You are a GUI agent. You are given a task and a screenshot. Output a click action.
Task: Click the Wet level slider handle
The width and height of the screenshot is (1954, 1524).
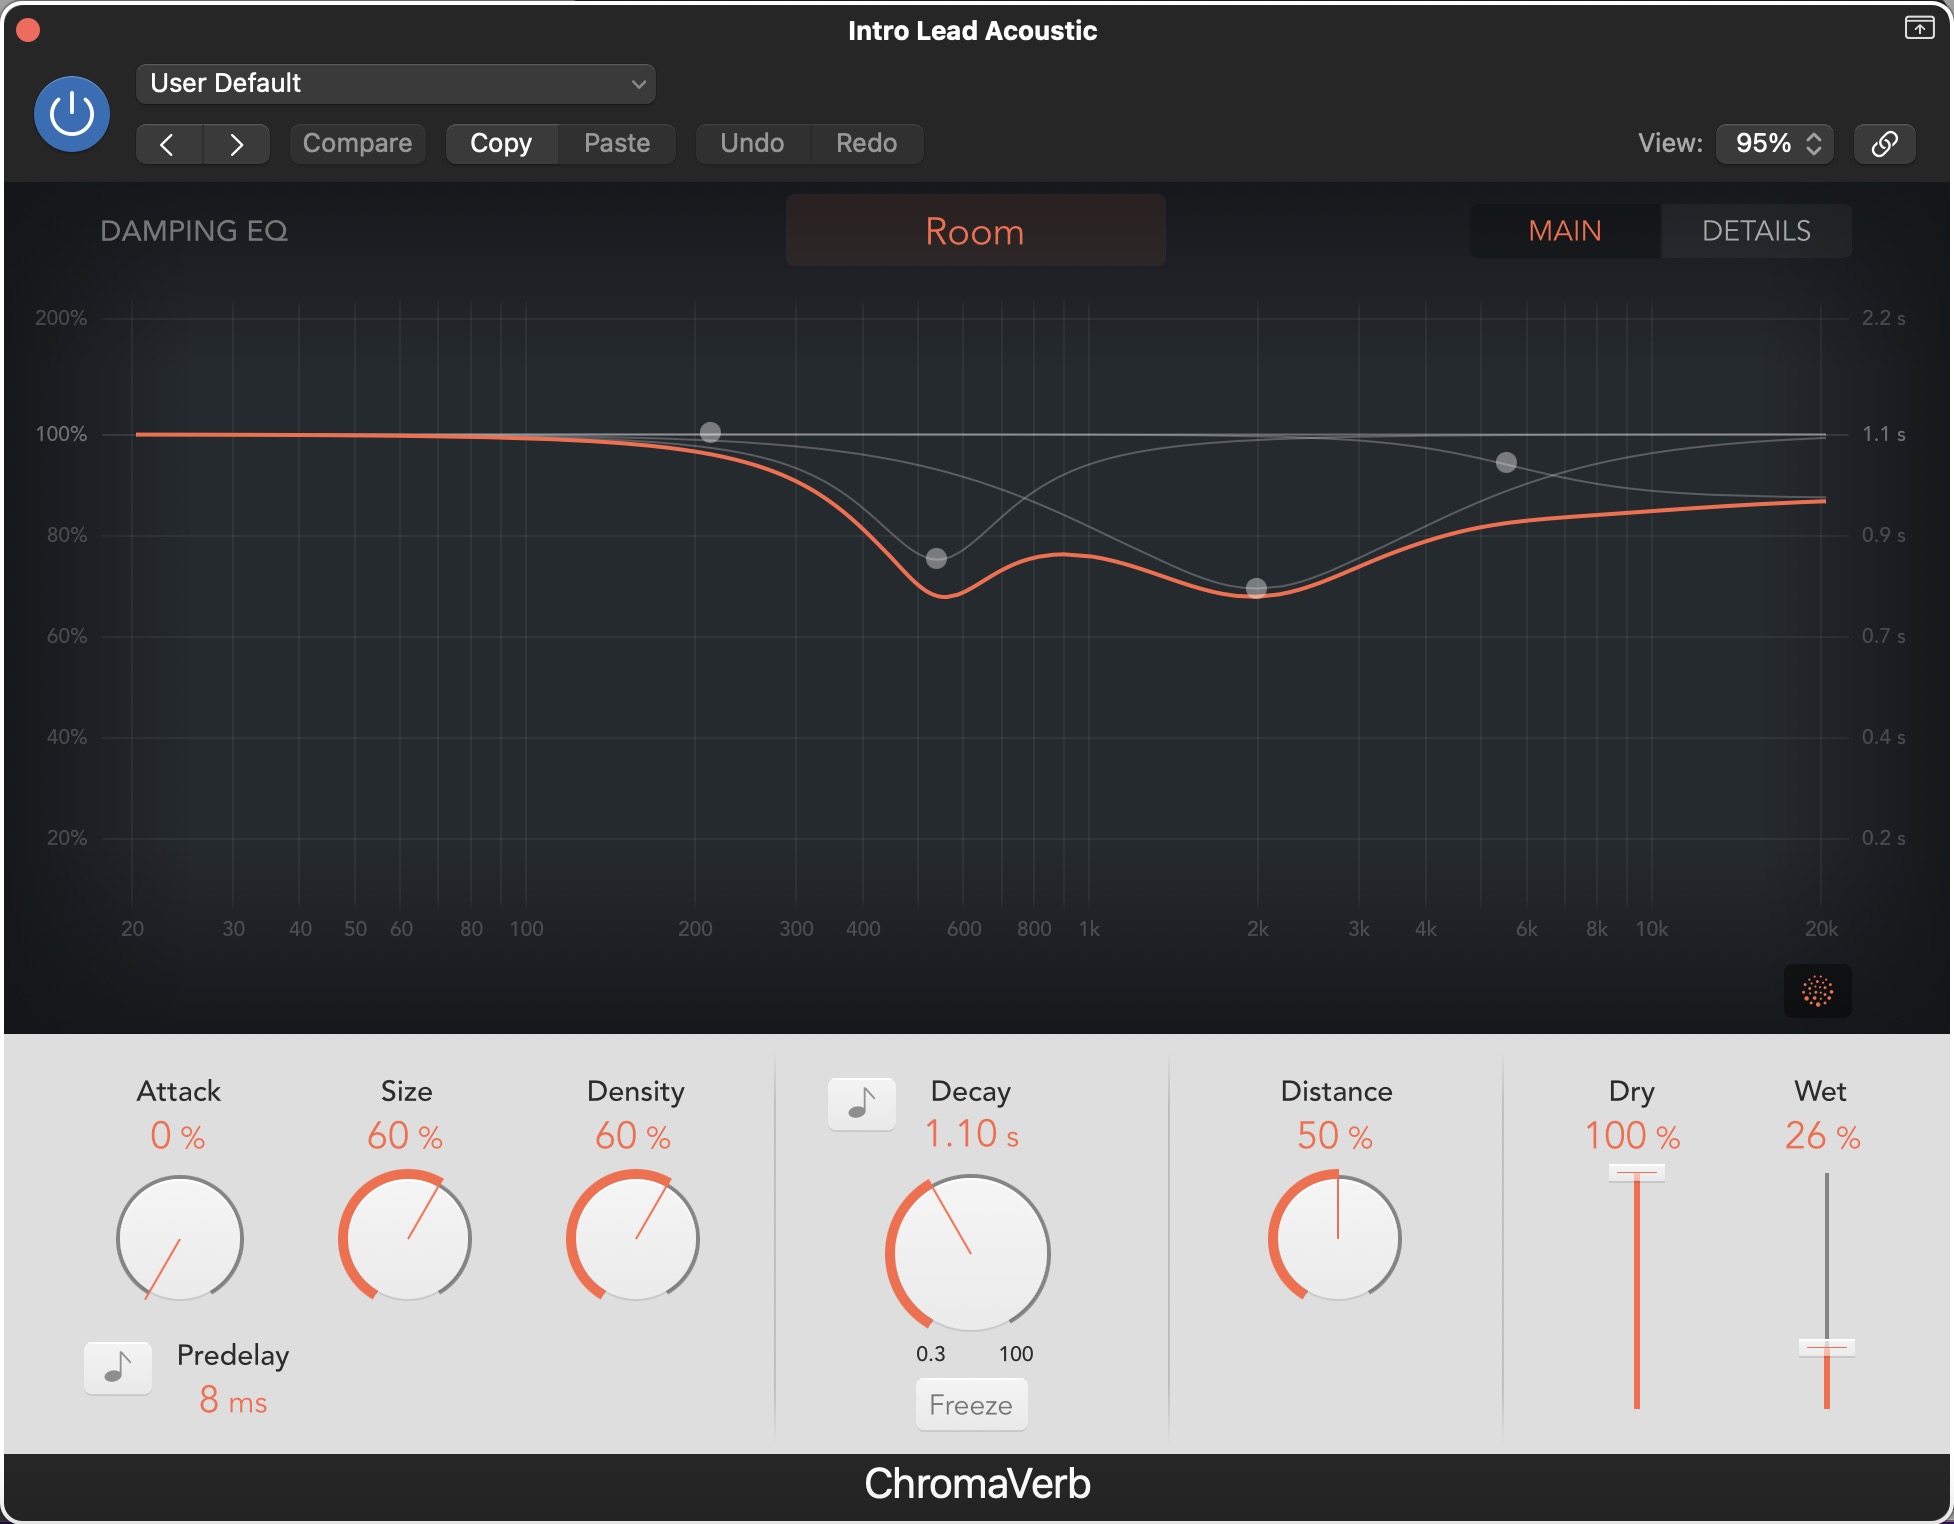pos(1826,1347)
